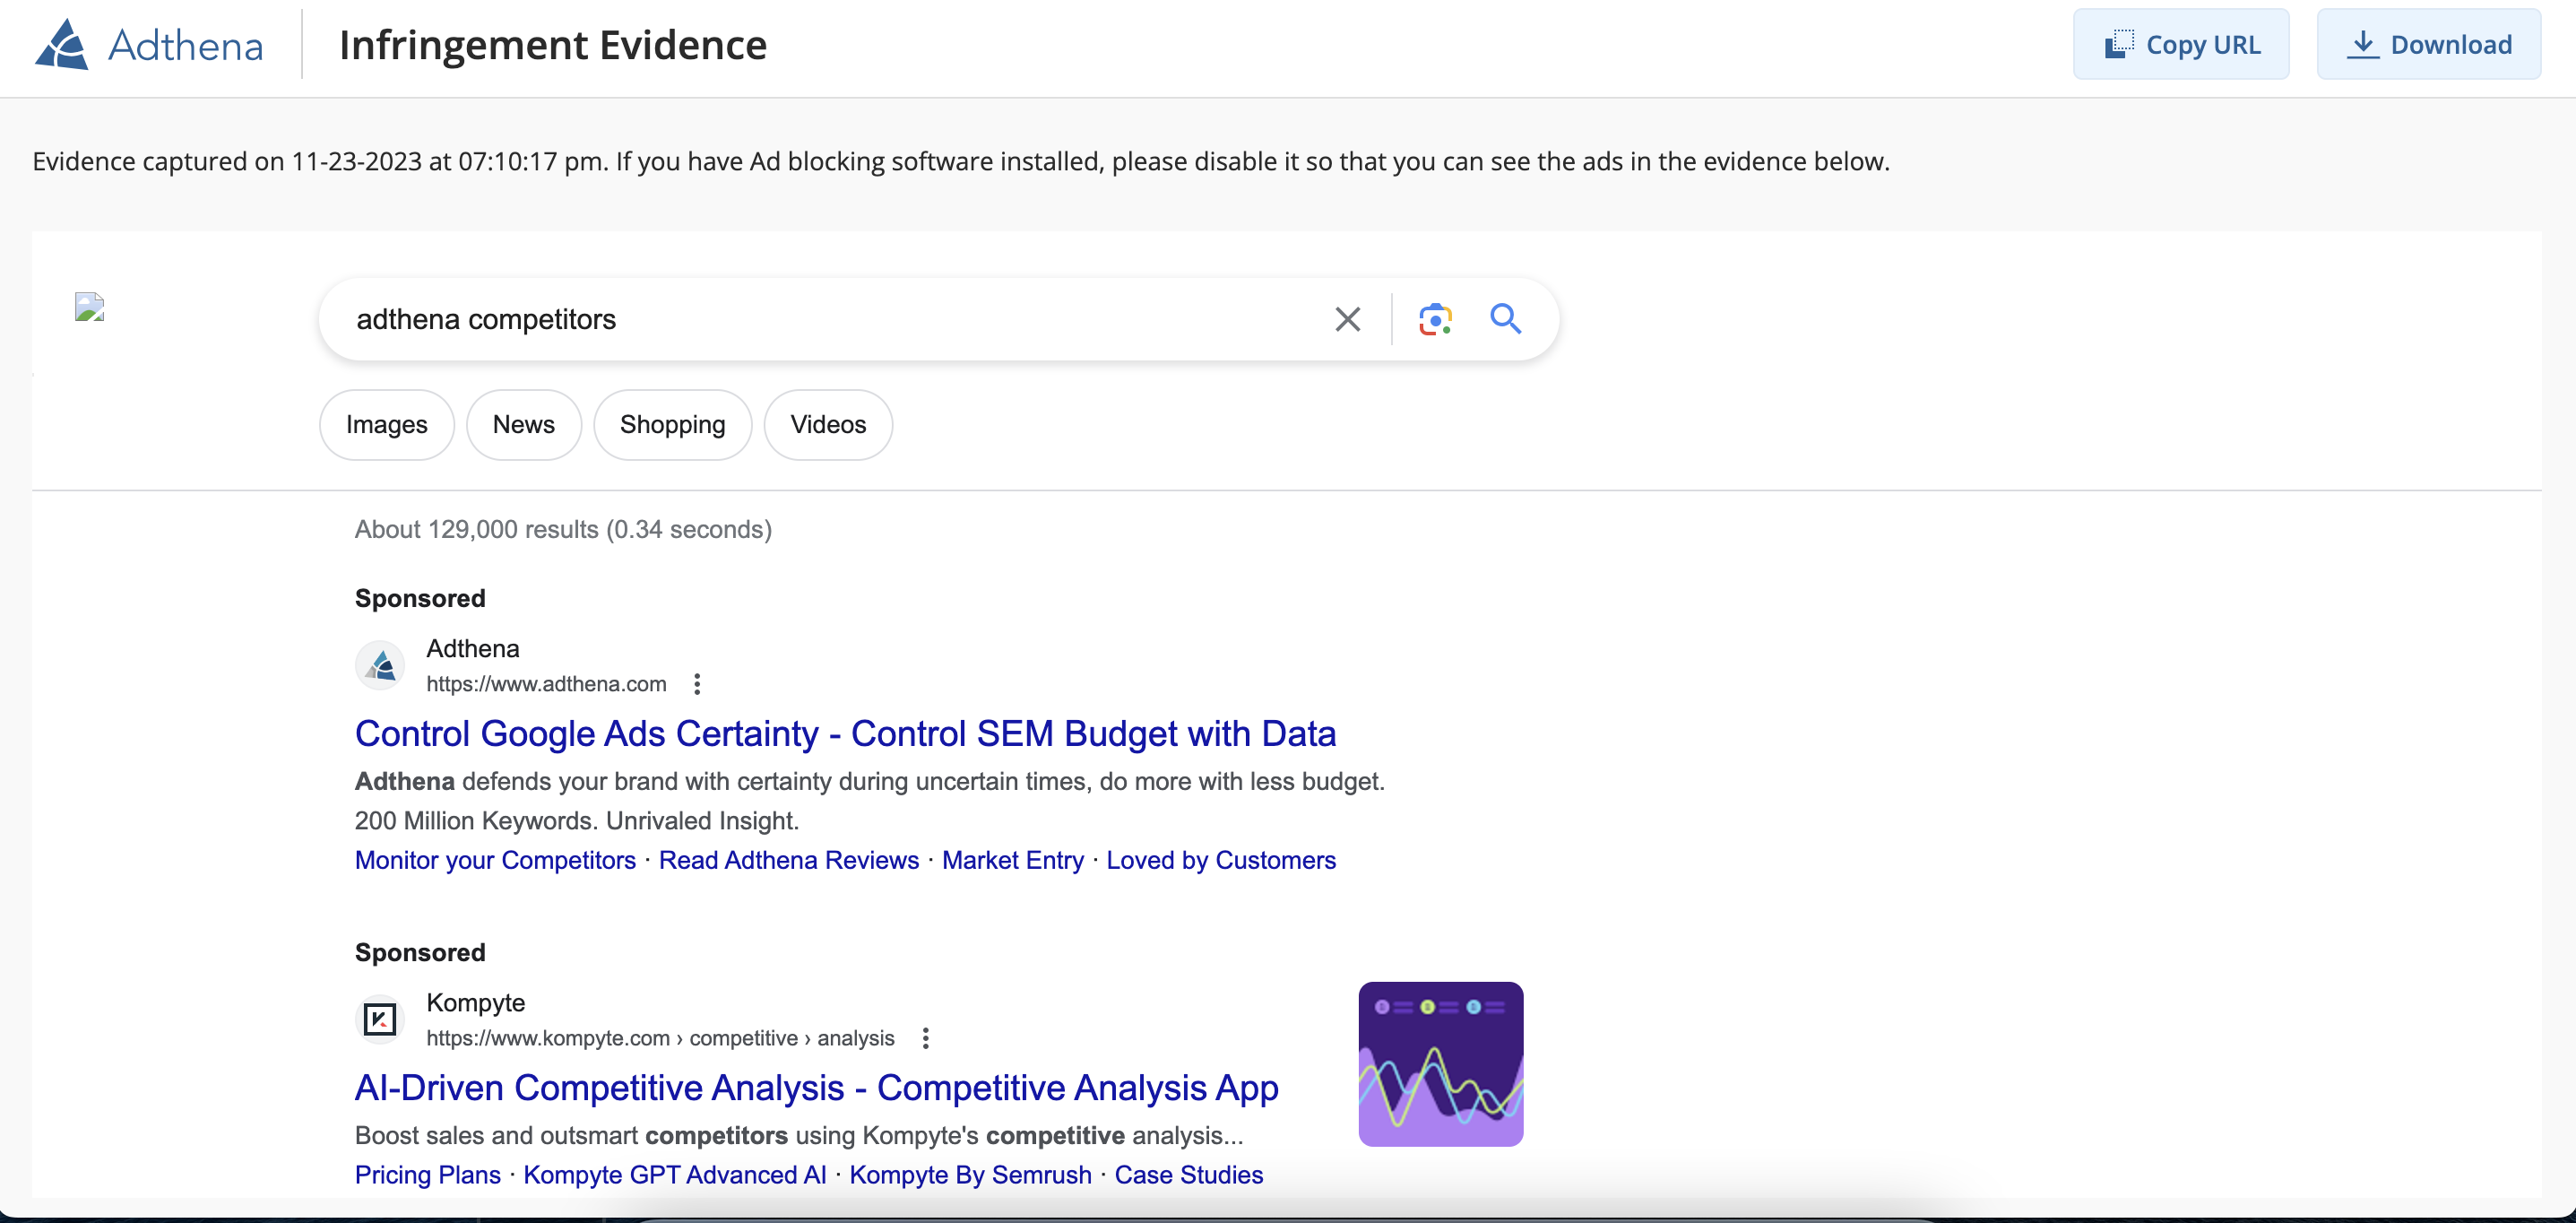
Task: Switch to the Shopping tab
Action: coord(672,424)
